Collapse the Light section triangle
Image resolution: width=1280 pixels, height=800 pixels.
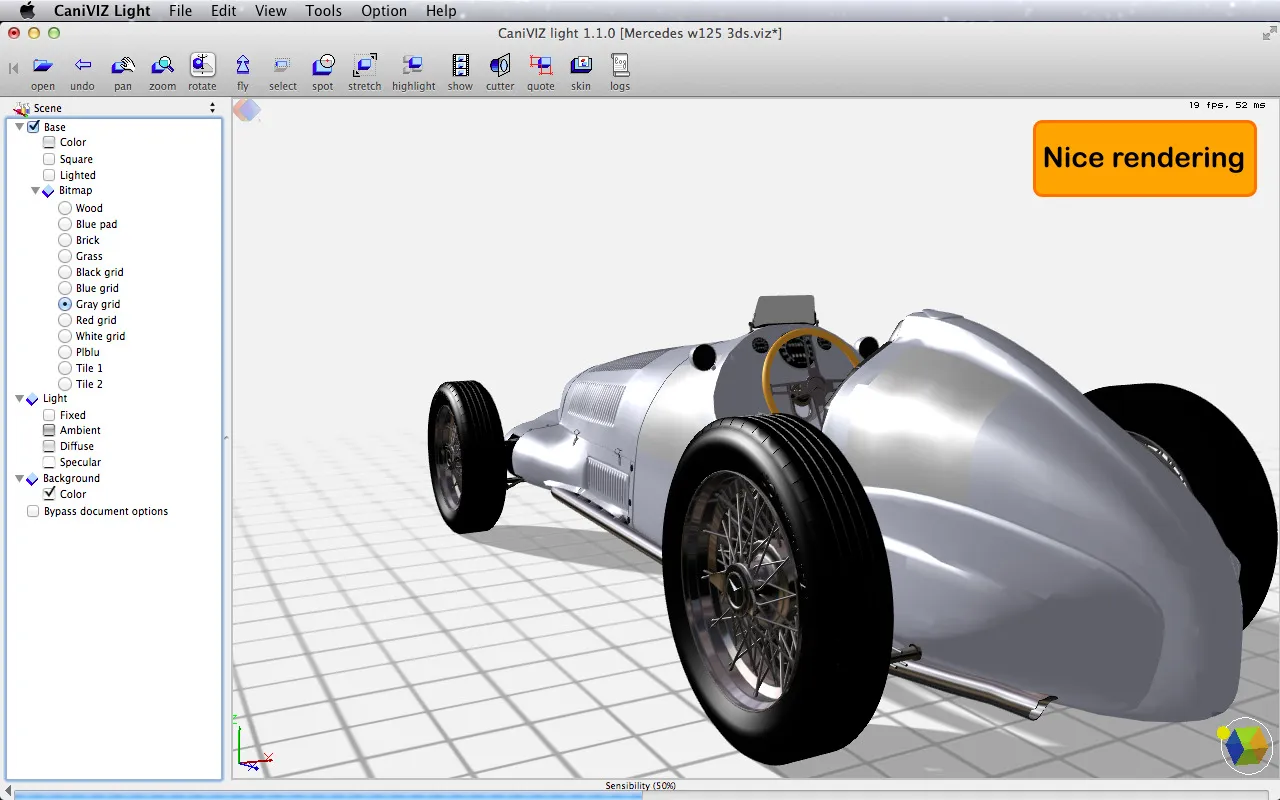(20, 399)
